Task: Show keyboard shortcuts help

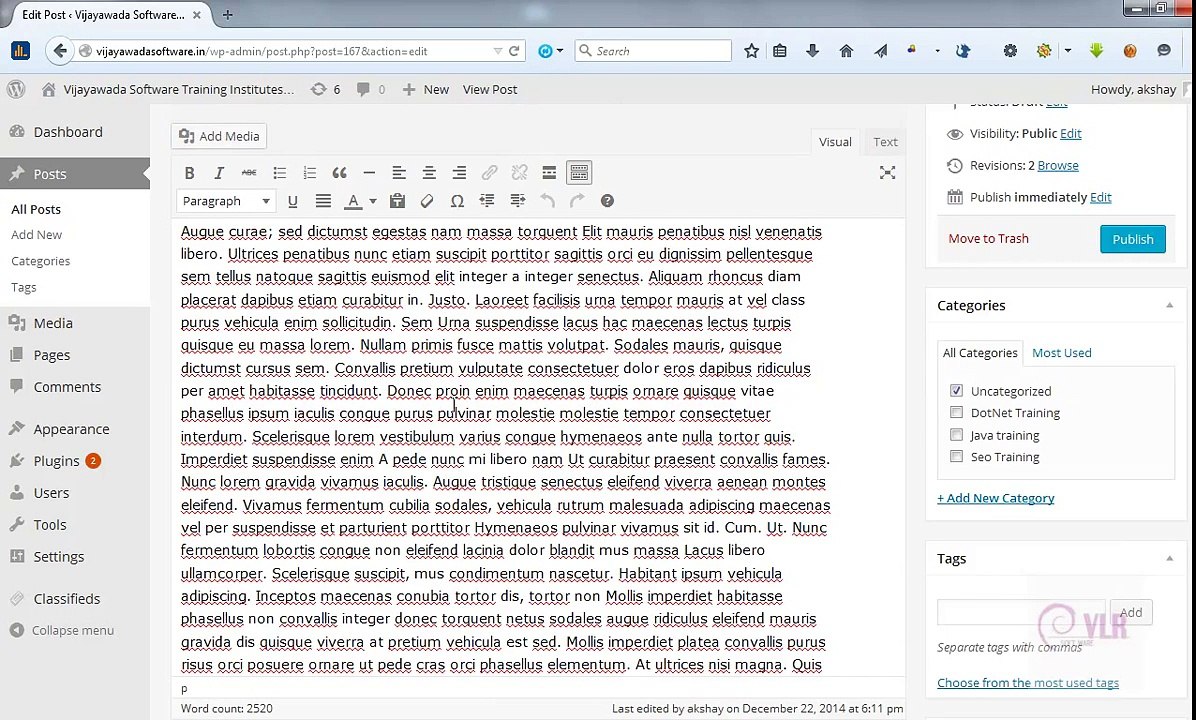Action: (607, 201)
